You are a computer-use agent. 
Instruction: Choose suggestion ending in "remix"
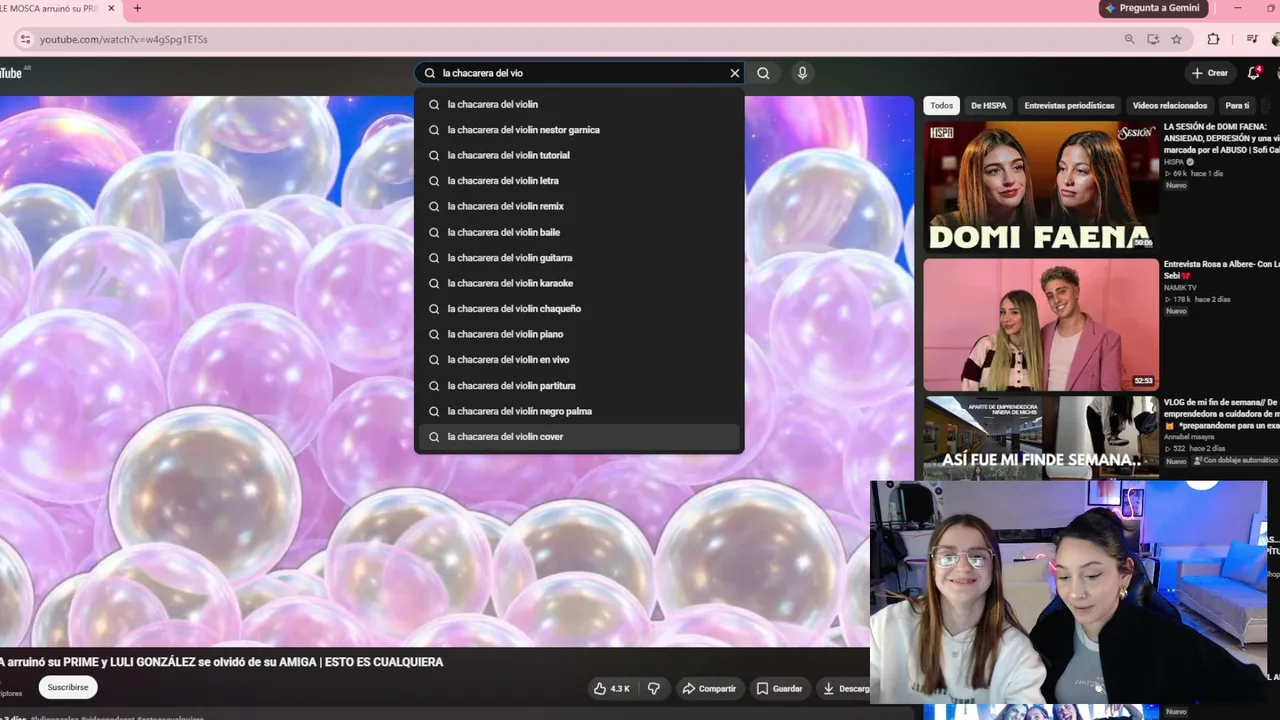pyautogui.click(x=579, y=206)
